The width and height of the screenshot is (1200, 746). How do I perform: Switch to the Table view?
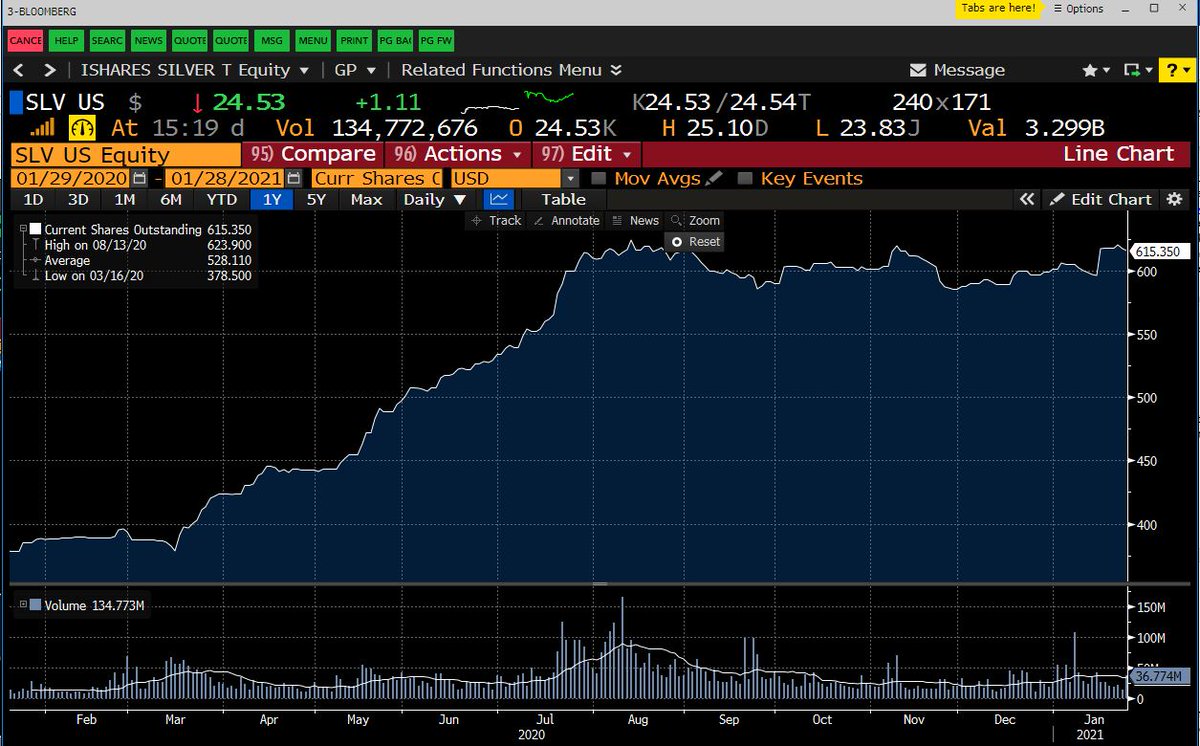point(563,199)
